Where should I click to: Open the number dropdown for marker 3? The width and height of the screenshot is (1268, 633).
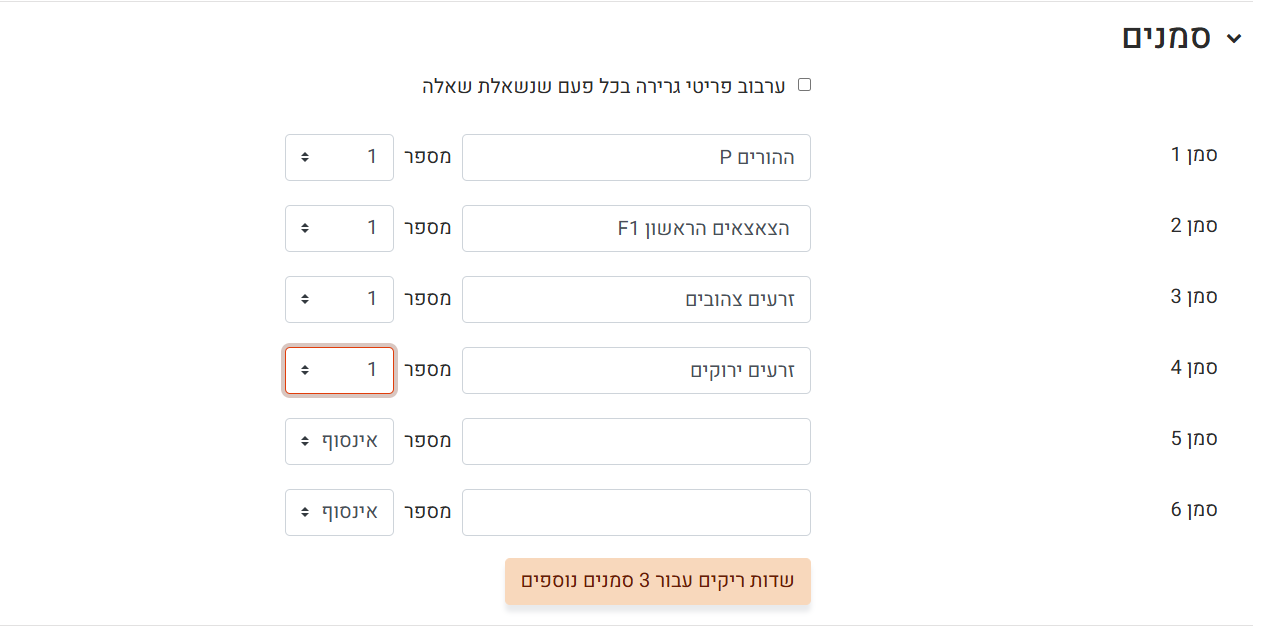(340, 300)
